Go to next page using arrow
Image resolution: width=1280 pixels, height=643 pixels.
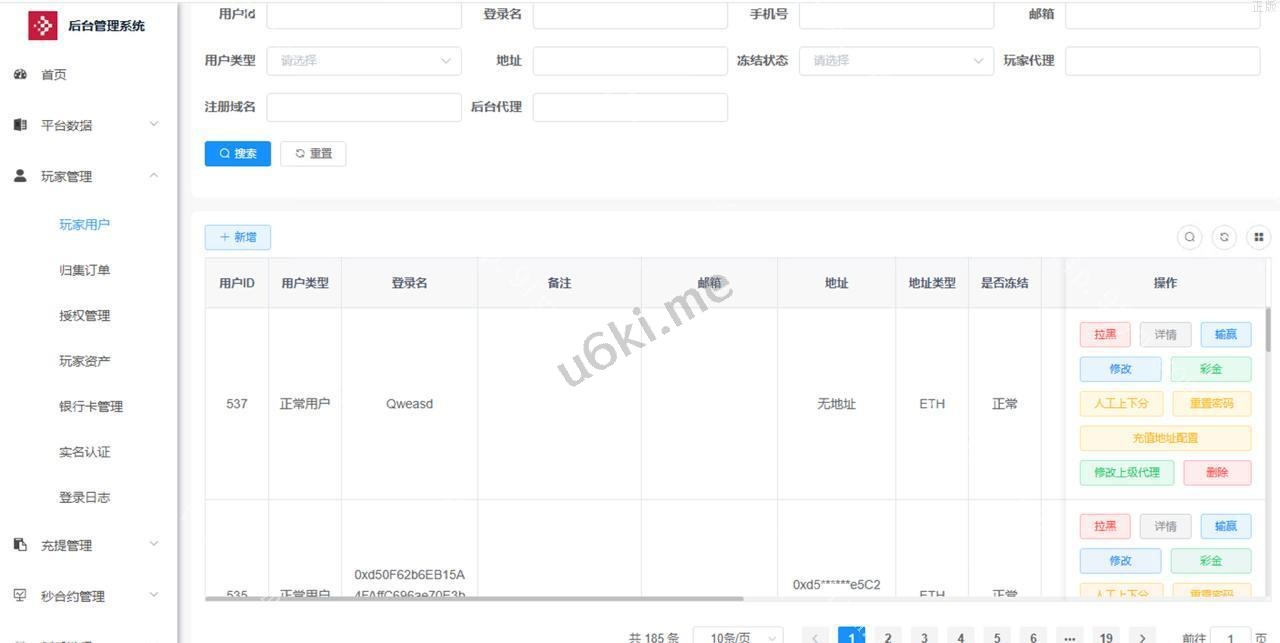pyautogui.click(x=1142, y=637)
